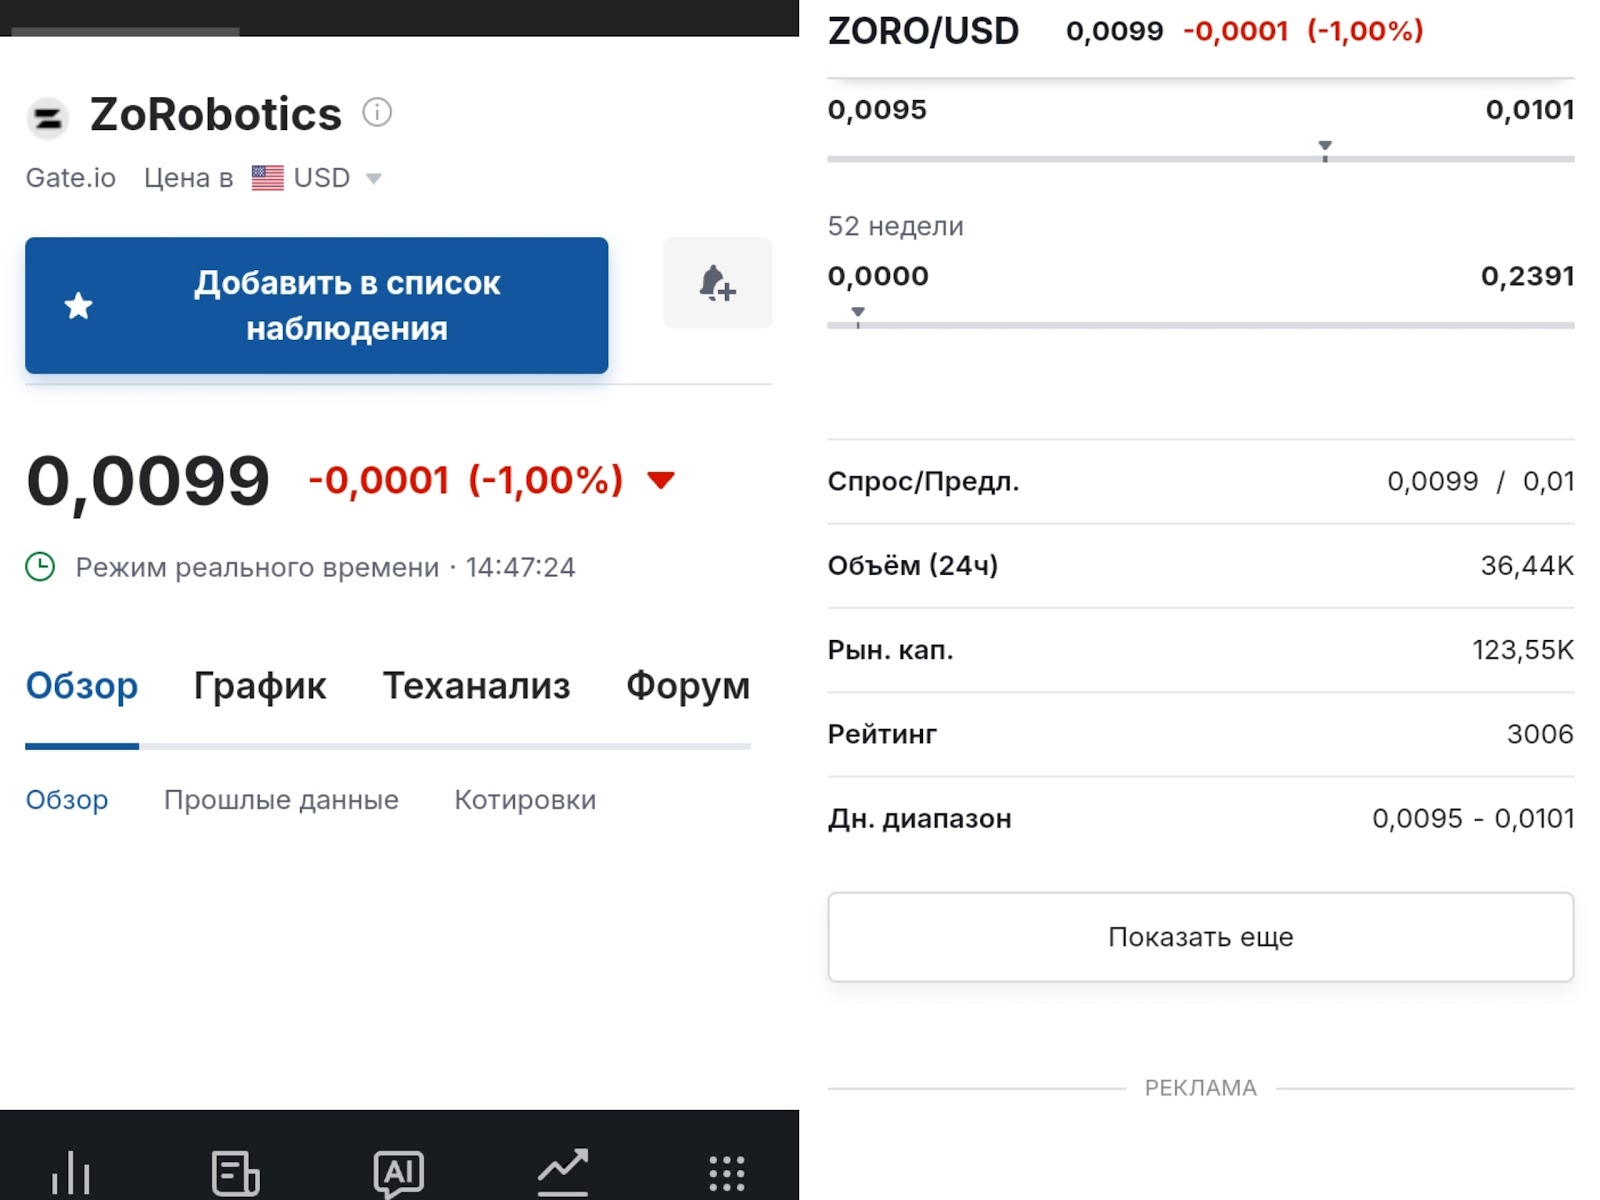The width and height of the screenshot is (1600, 1200).
Task: Open the news icon in bottom bar
Action: tap(235, 1172)
